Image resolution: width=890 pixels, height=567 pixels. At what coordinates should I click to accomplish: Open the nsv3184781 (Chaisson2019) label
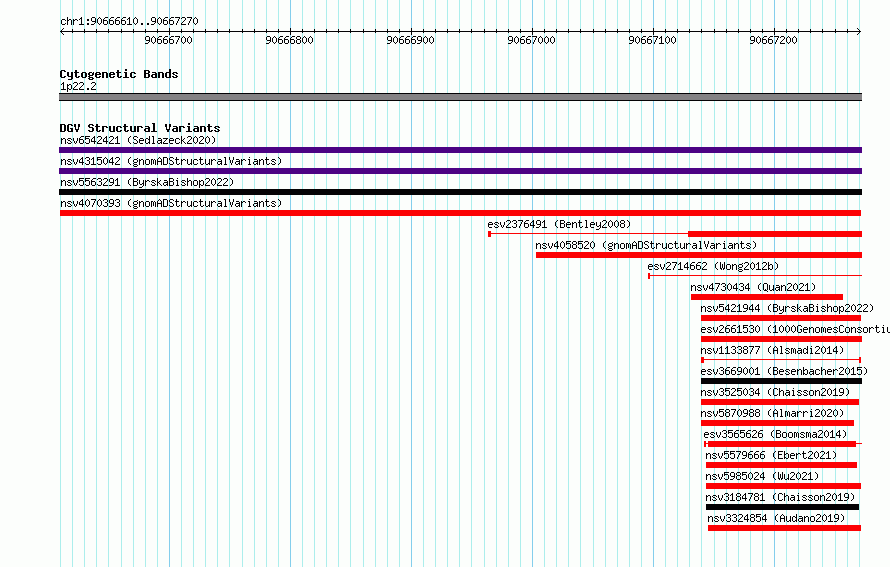[x=780, y=497]
